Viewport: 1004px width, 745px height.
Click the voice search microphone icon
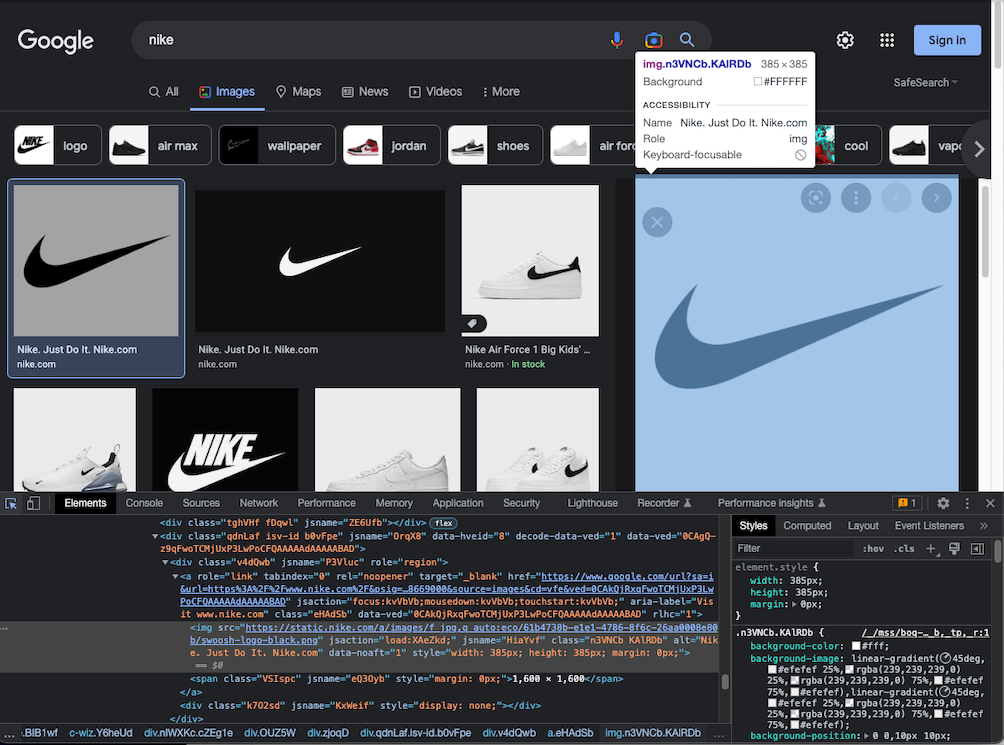(616, 40)
